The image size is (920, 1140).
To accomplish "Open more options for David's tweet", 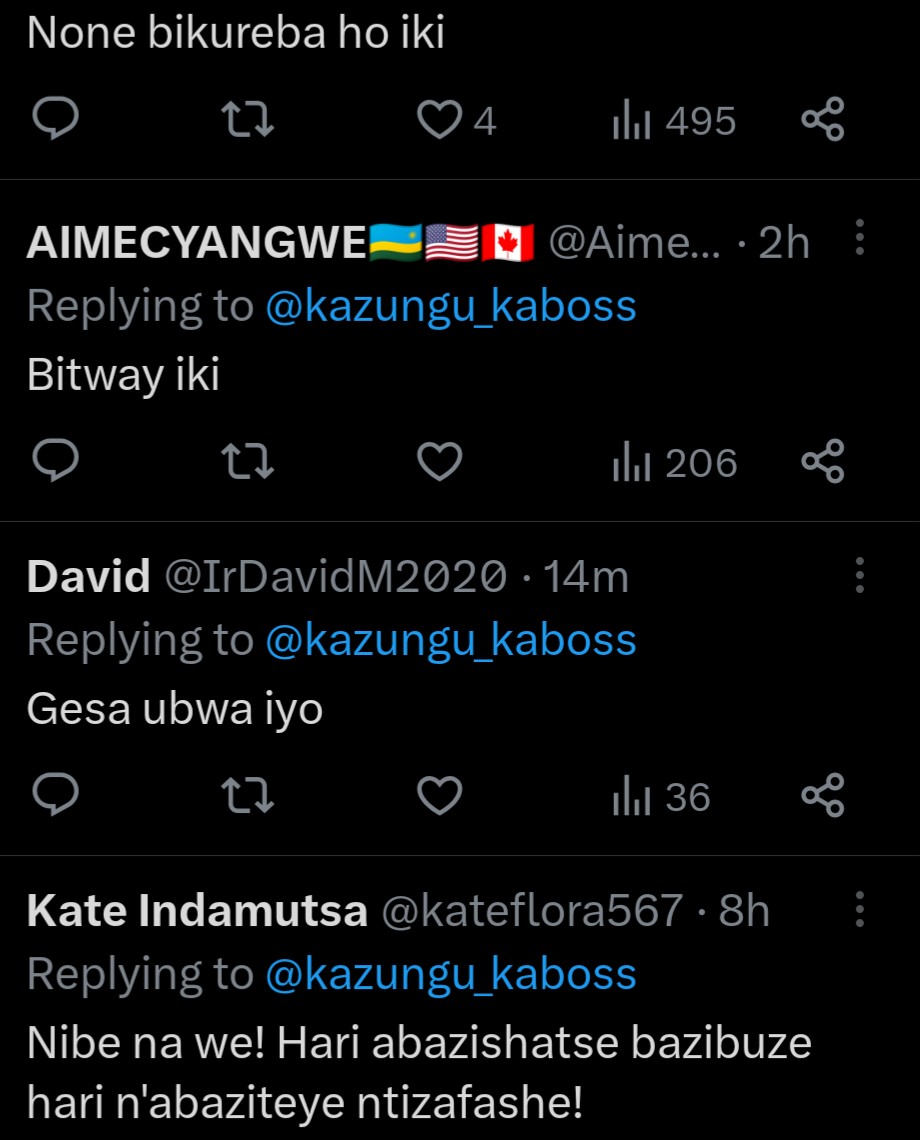I will (x=859, y=575).
